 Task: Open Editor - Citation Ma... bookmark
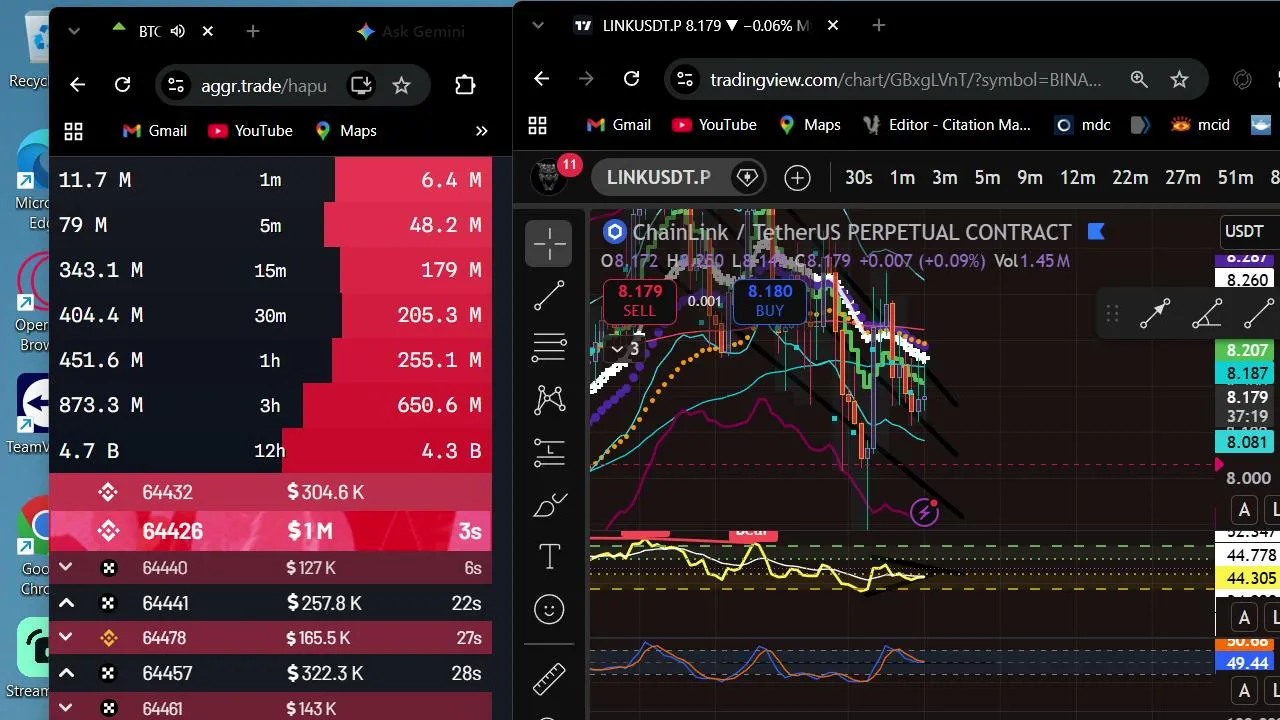(946, 125)
